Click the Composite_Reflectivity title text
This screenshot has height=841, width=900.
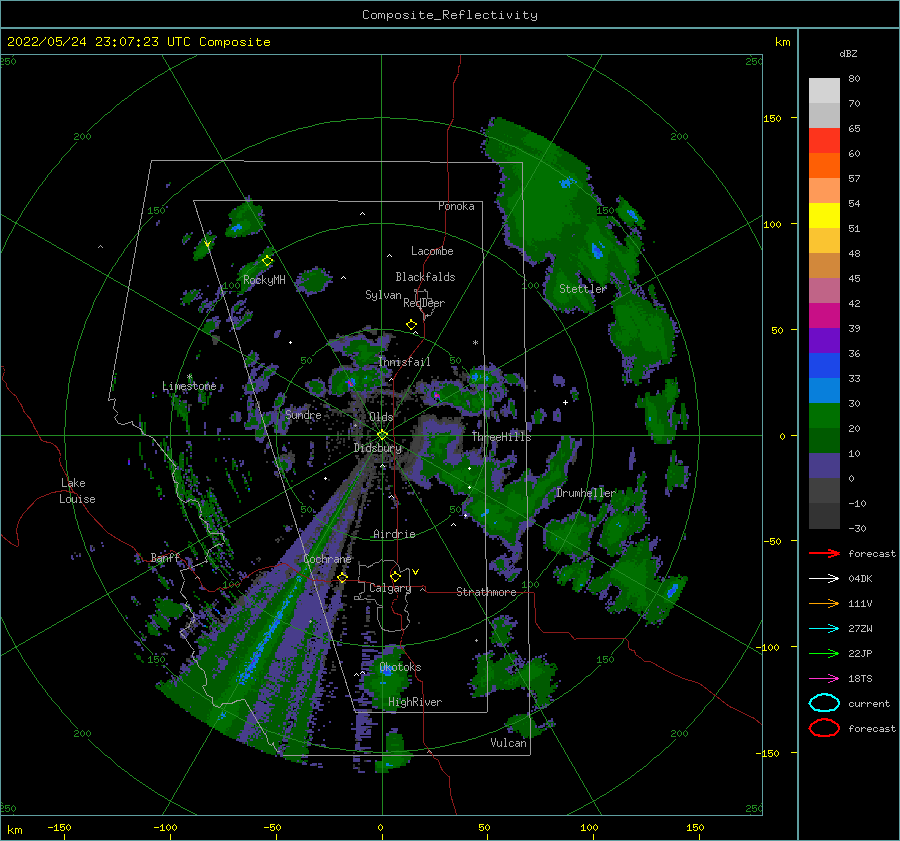pos(450,15)
